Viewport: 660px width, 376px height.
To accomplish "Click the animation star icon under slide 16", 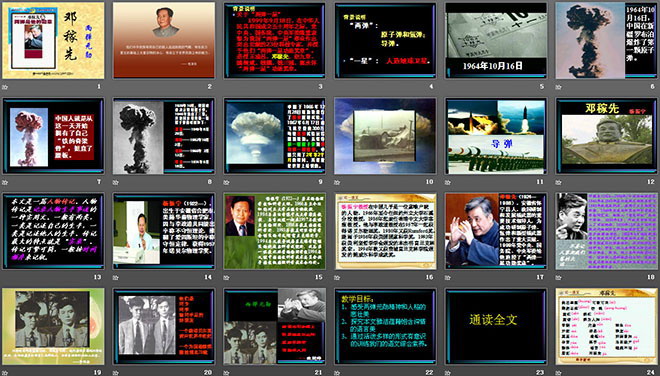I will point(337,277).
